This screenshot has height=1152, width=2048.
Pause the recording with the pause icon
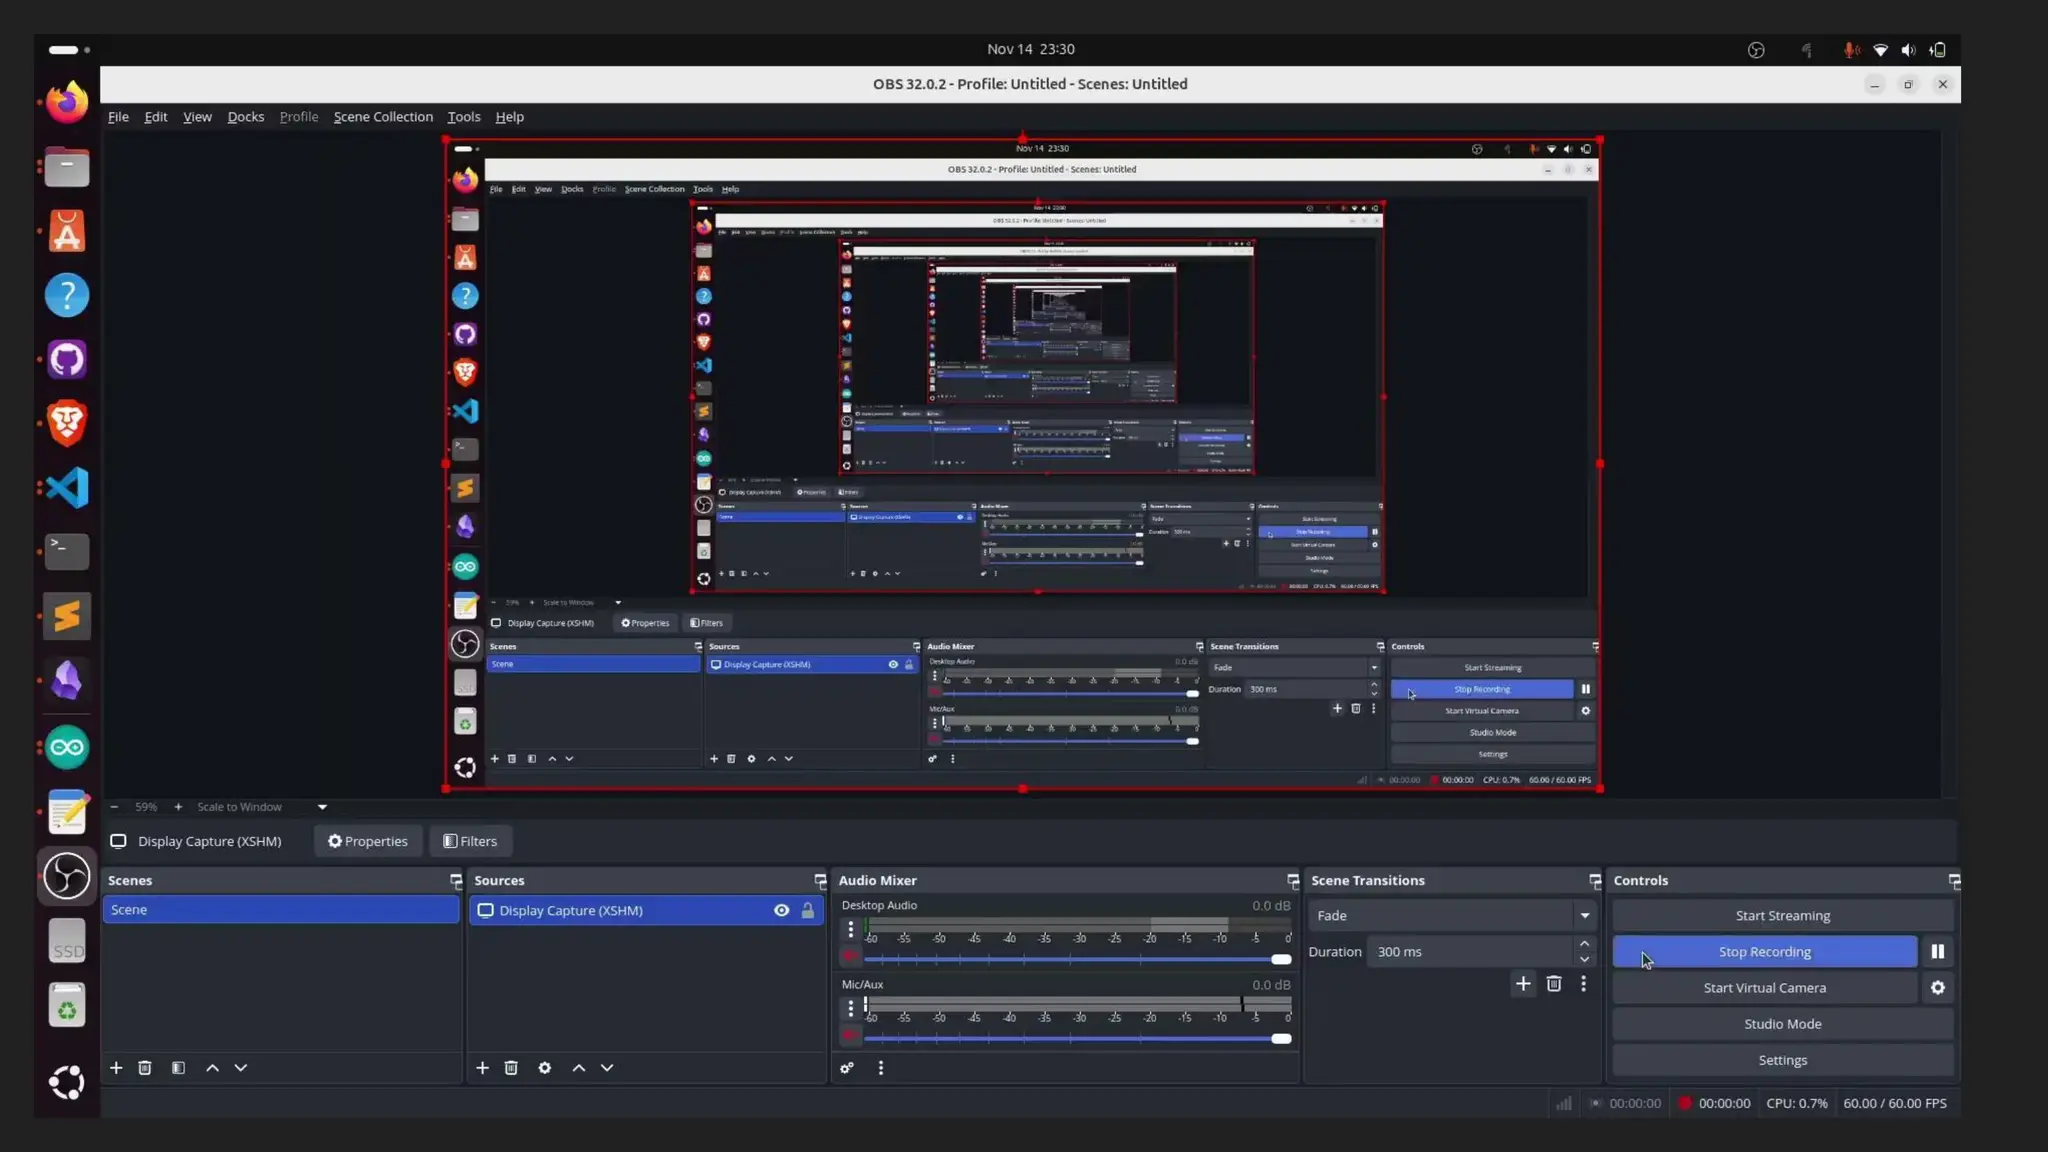click(x=1937, y=952)
